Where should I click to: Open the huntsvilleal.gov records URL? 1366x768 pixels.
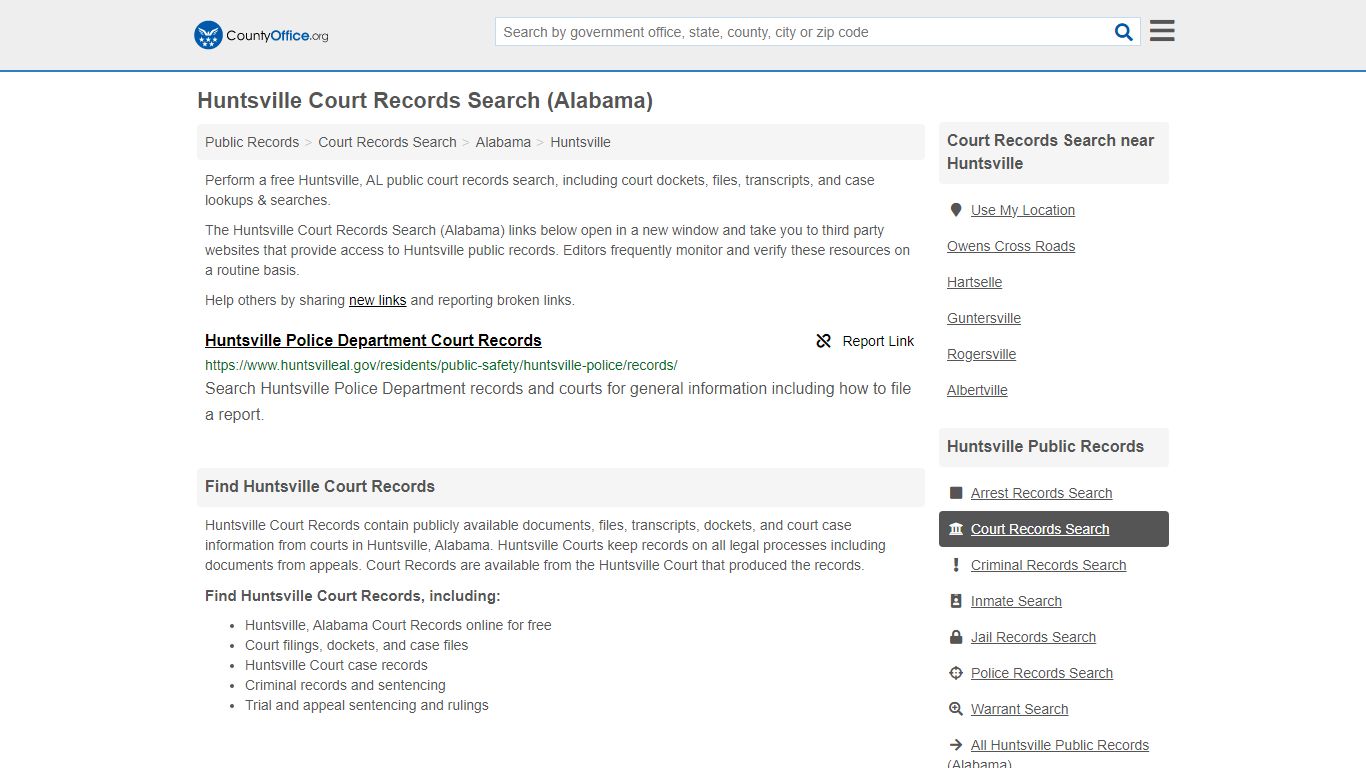[441, 365]
